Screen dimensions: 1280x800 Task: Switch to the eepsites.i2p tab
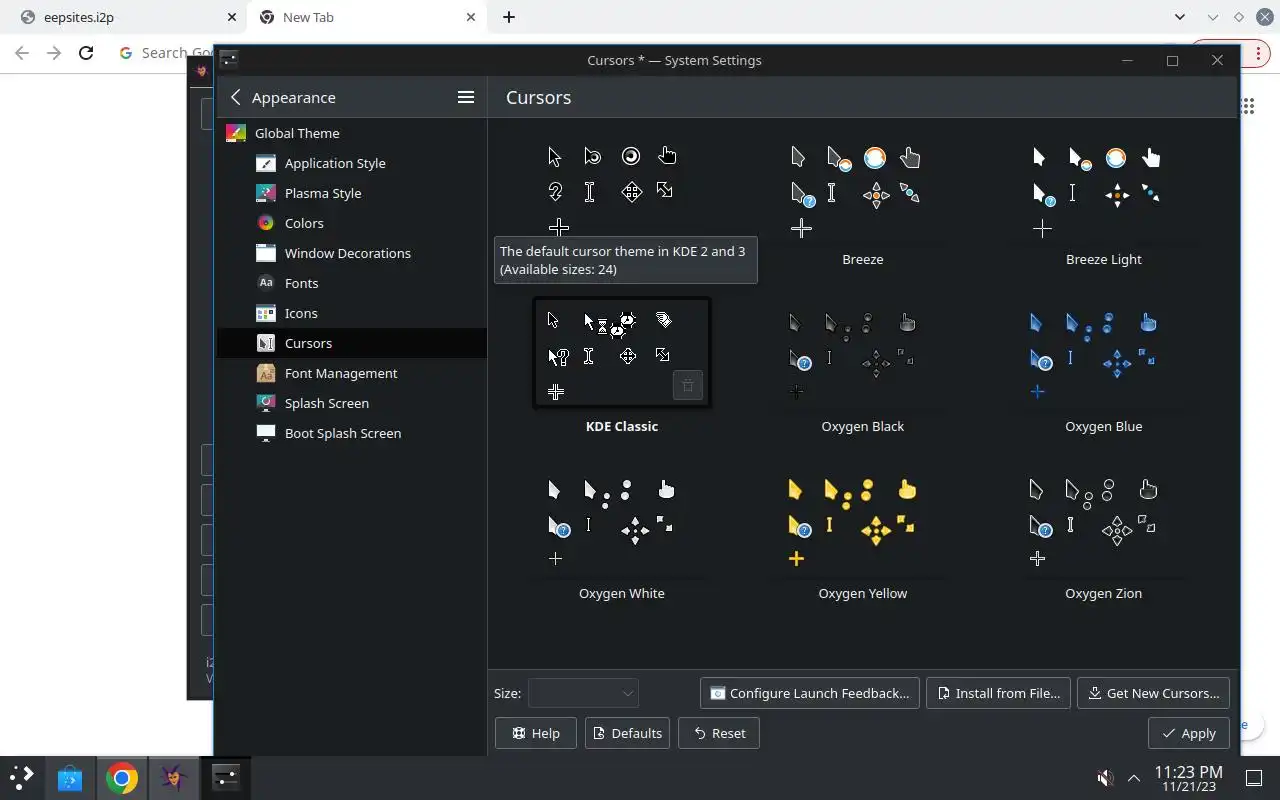[126, 17]
